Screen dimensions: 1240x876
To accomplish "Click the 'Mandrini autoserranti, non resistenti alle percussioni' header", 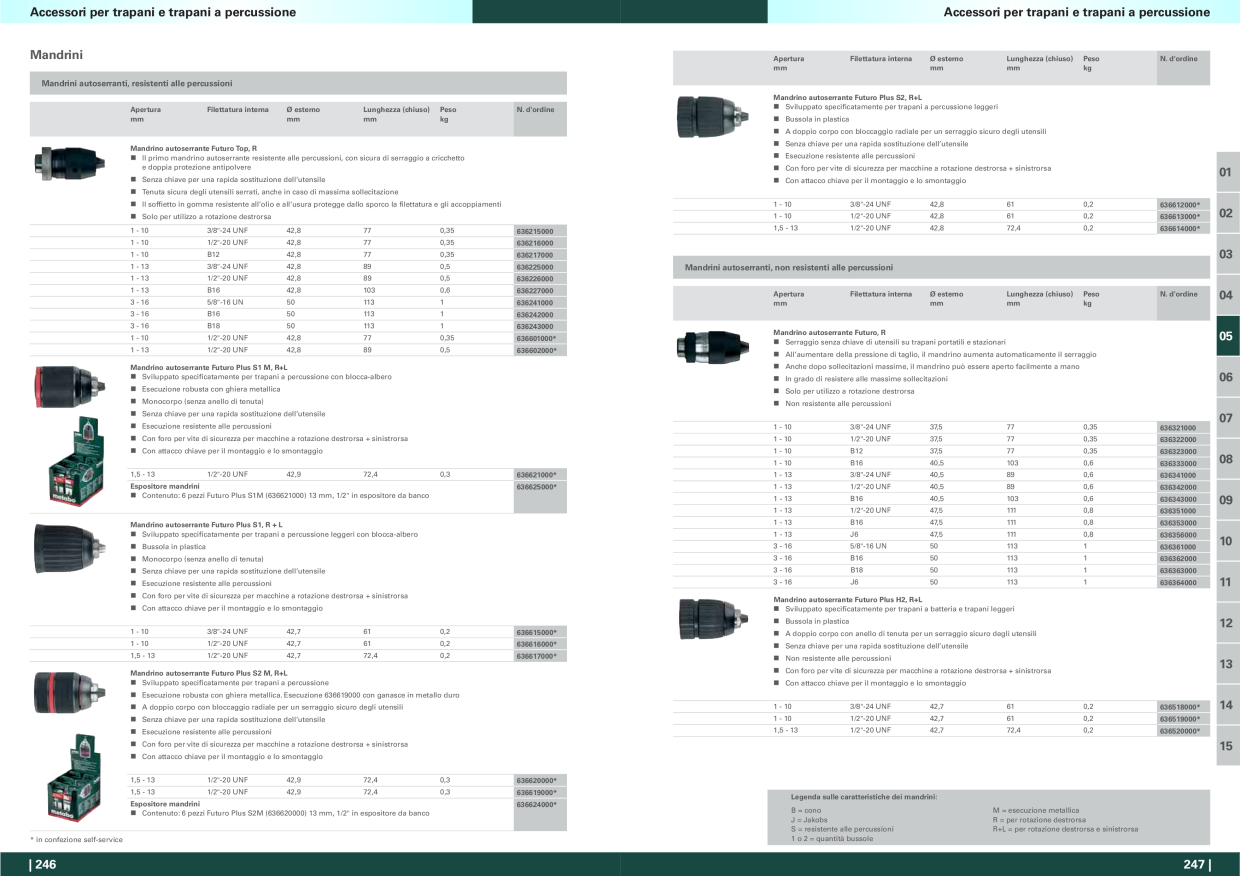I will click(941, 268).
